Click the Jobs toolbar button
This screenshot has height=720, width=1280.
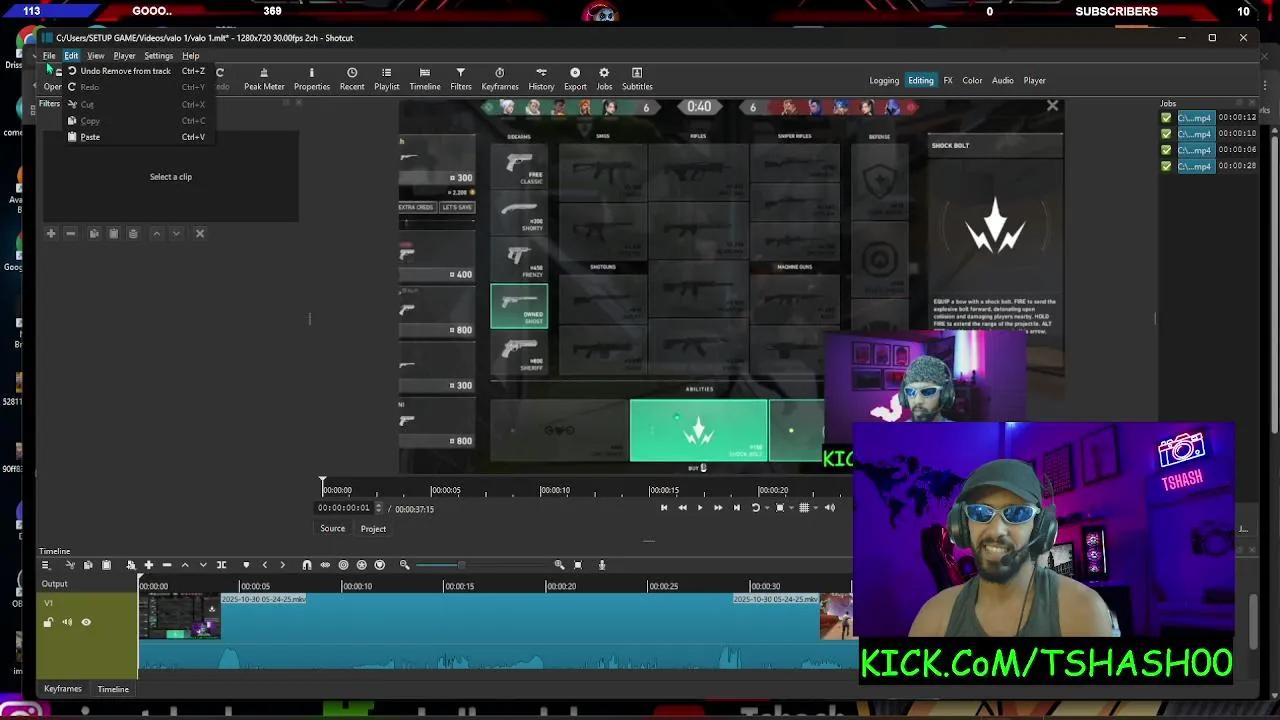coord(604,79)
